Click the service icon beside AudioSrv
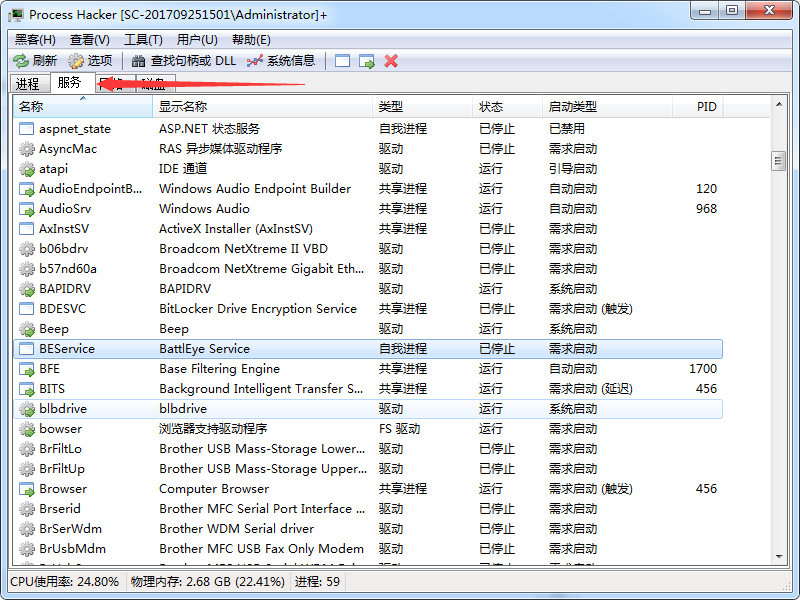The image size is (800, 600). point(27,209)
